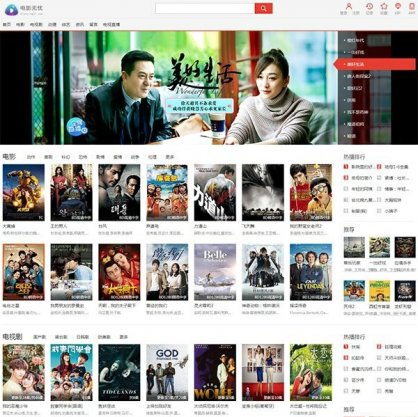Open the Belle movie poster

tap(215, 272)
